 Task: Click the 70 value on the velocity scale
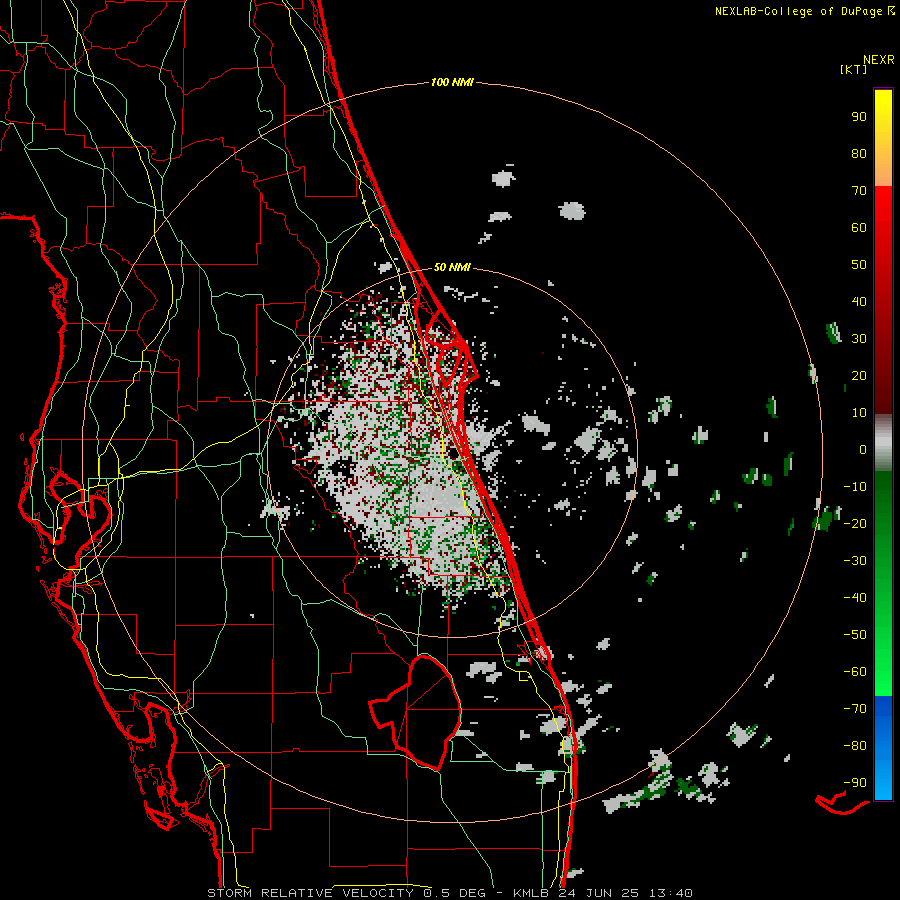859,191
